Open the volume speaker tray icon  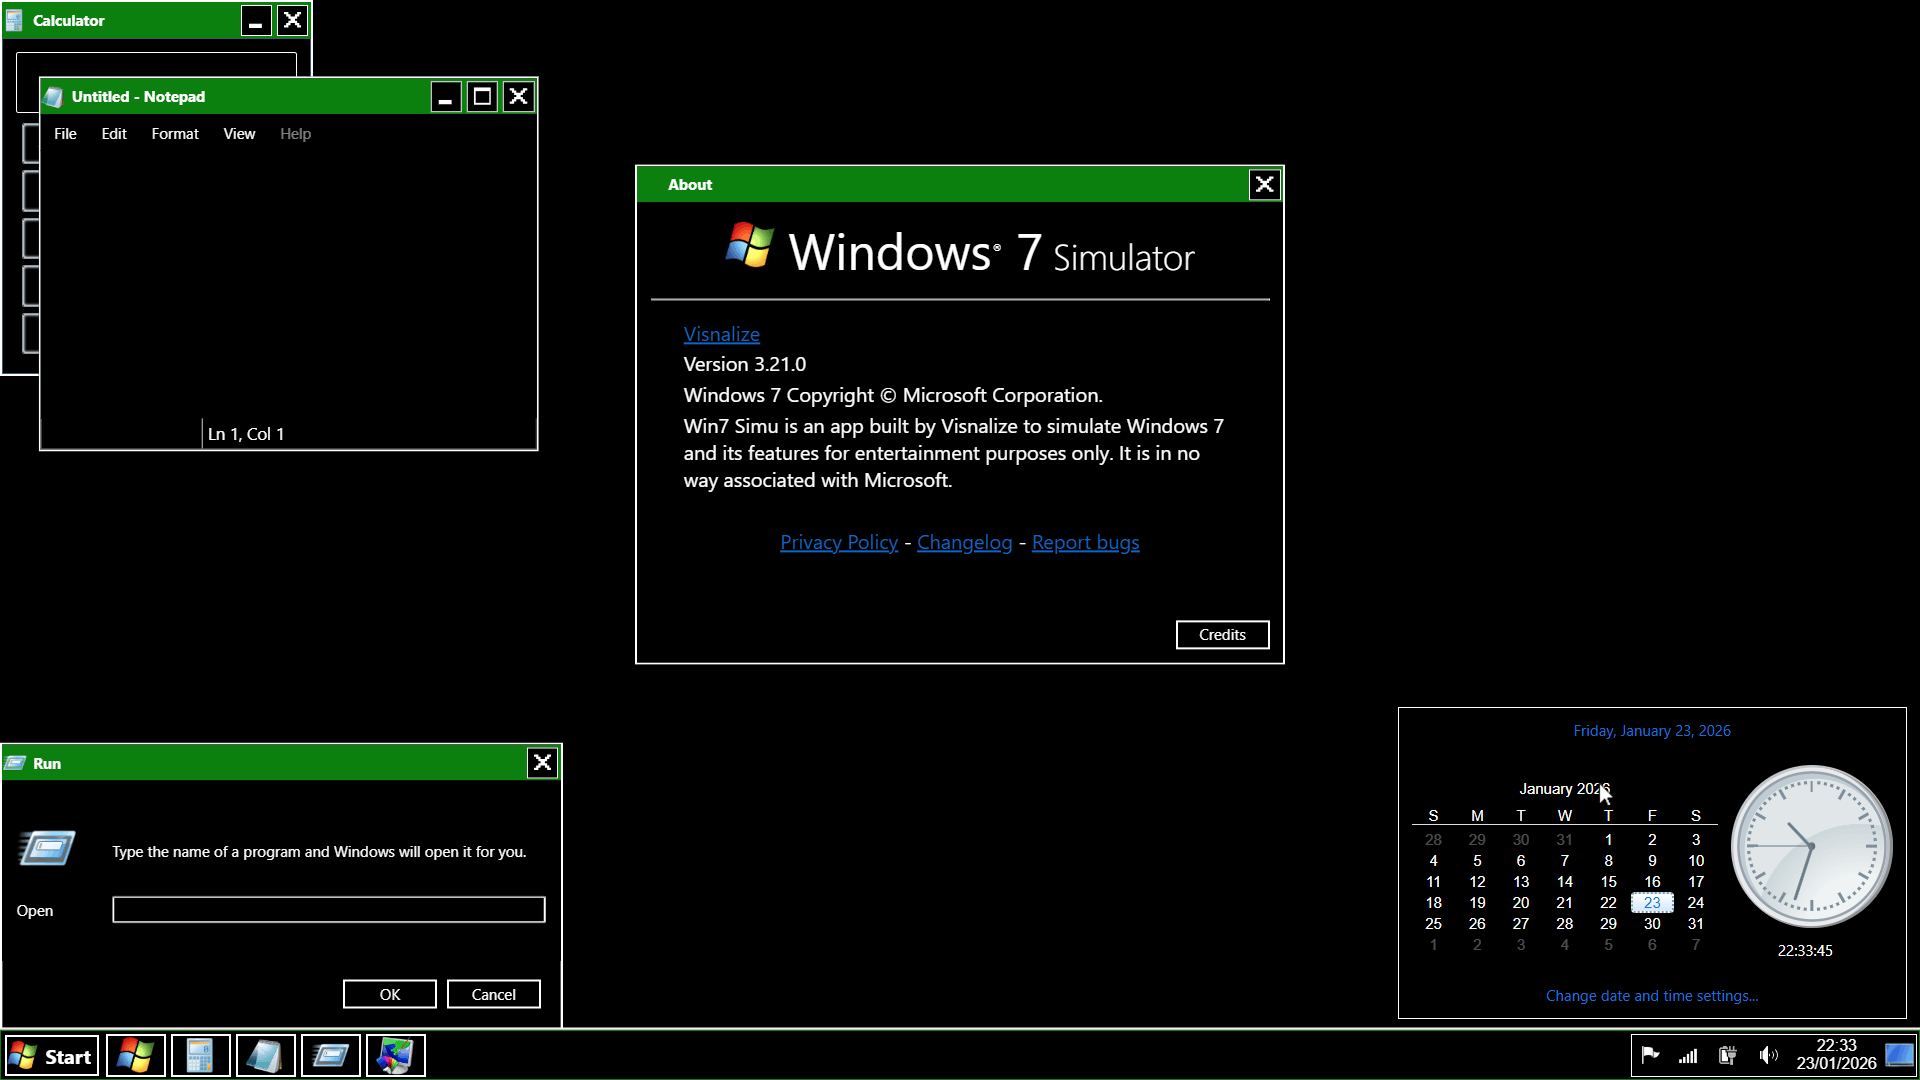pos(1768,1056)
